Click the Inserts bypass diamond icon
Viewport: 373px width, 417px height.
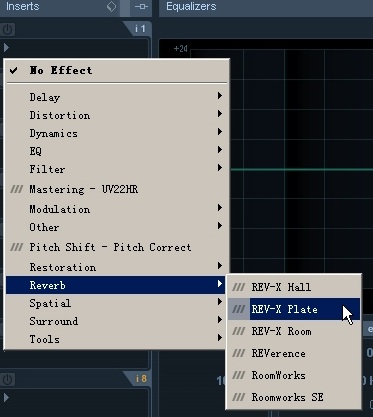tap(111, 6)
